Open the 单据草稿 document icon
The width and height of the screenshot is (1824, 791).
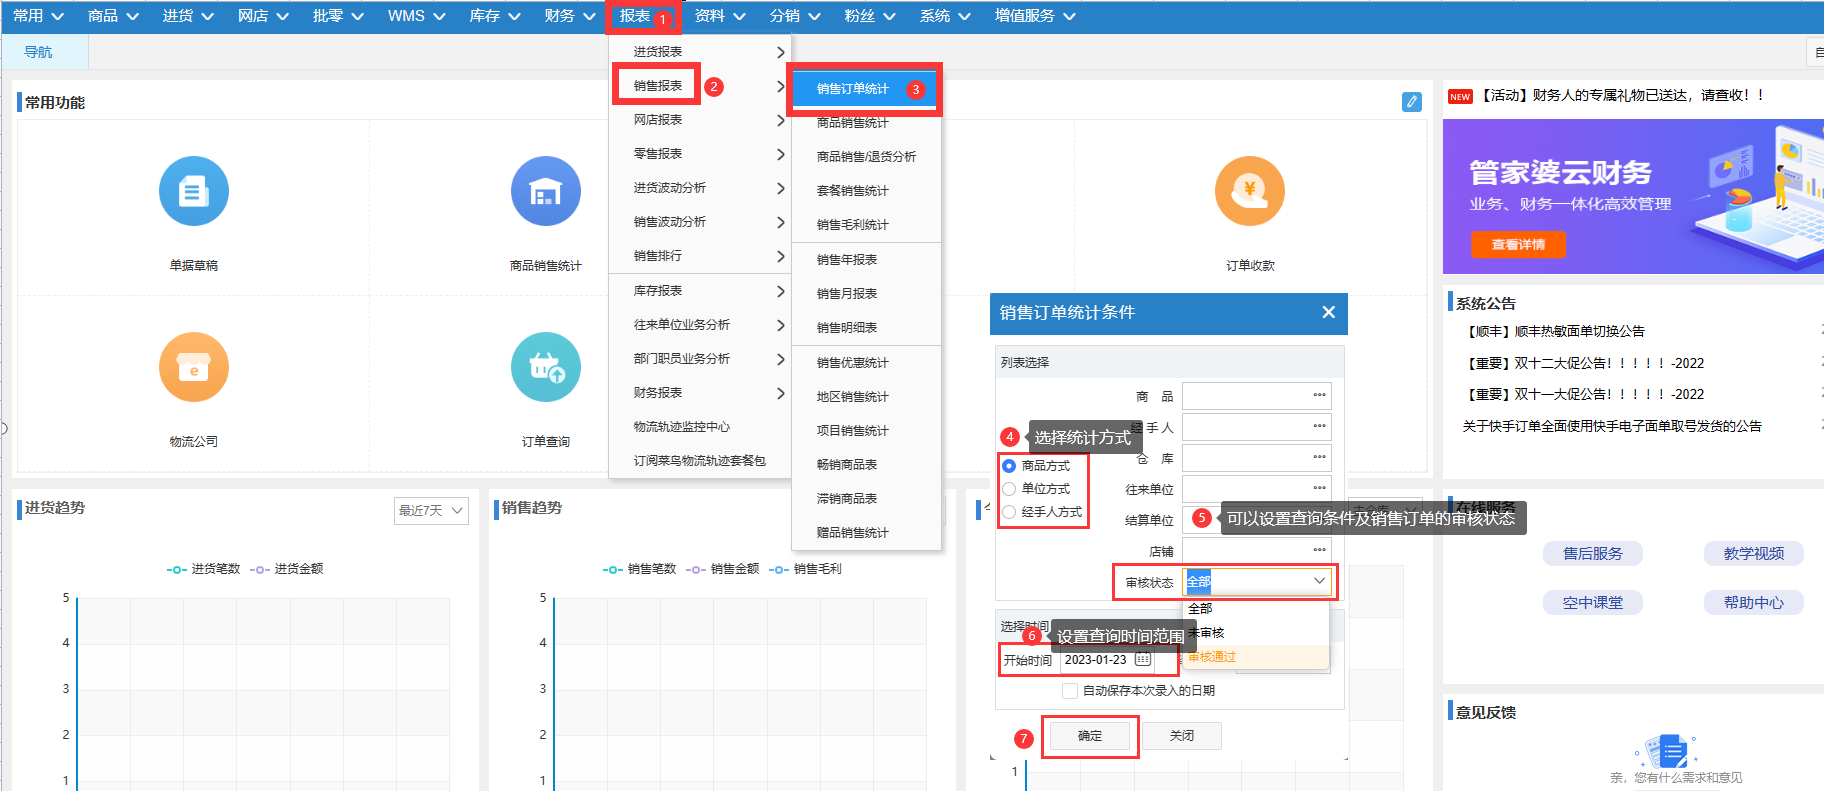click(193, 191)
